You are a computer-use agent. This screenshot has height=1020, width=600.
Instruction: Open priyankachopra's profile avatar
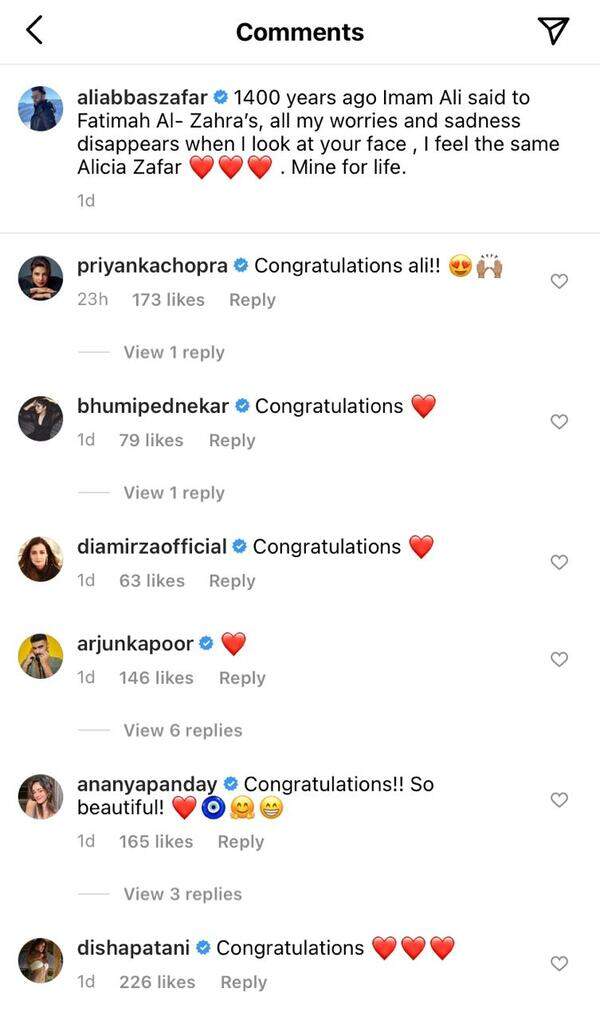tap(41, 277)
